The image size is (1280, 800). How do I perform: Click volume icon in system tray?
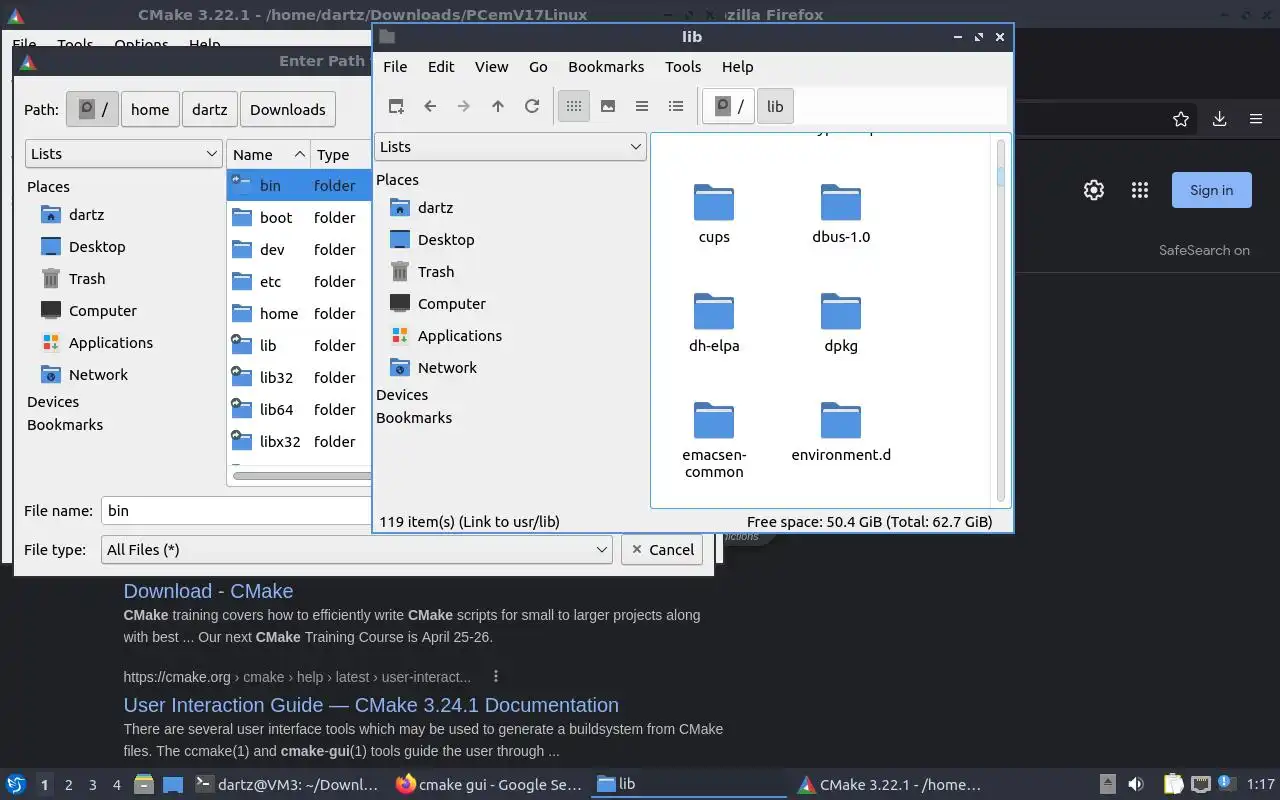click(1136, 785)
